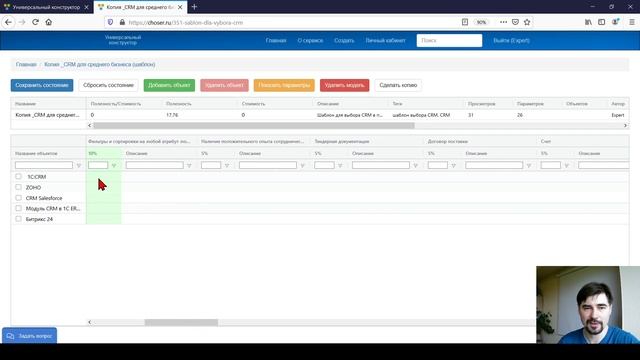Screen dimensions: 640x360
Task: Click the highlighted 10% column filter box
Action: click(98, 165)
